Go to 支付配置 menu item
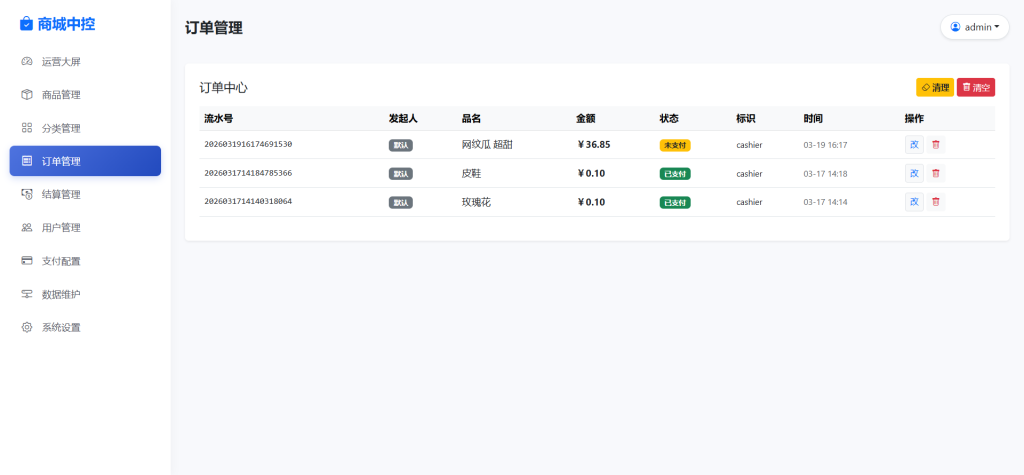Image resolution: width=1024 pixels, height=475 pixels. pos(85,261)
